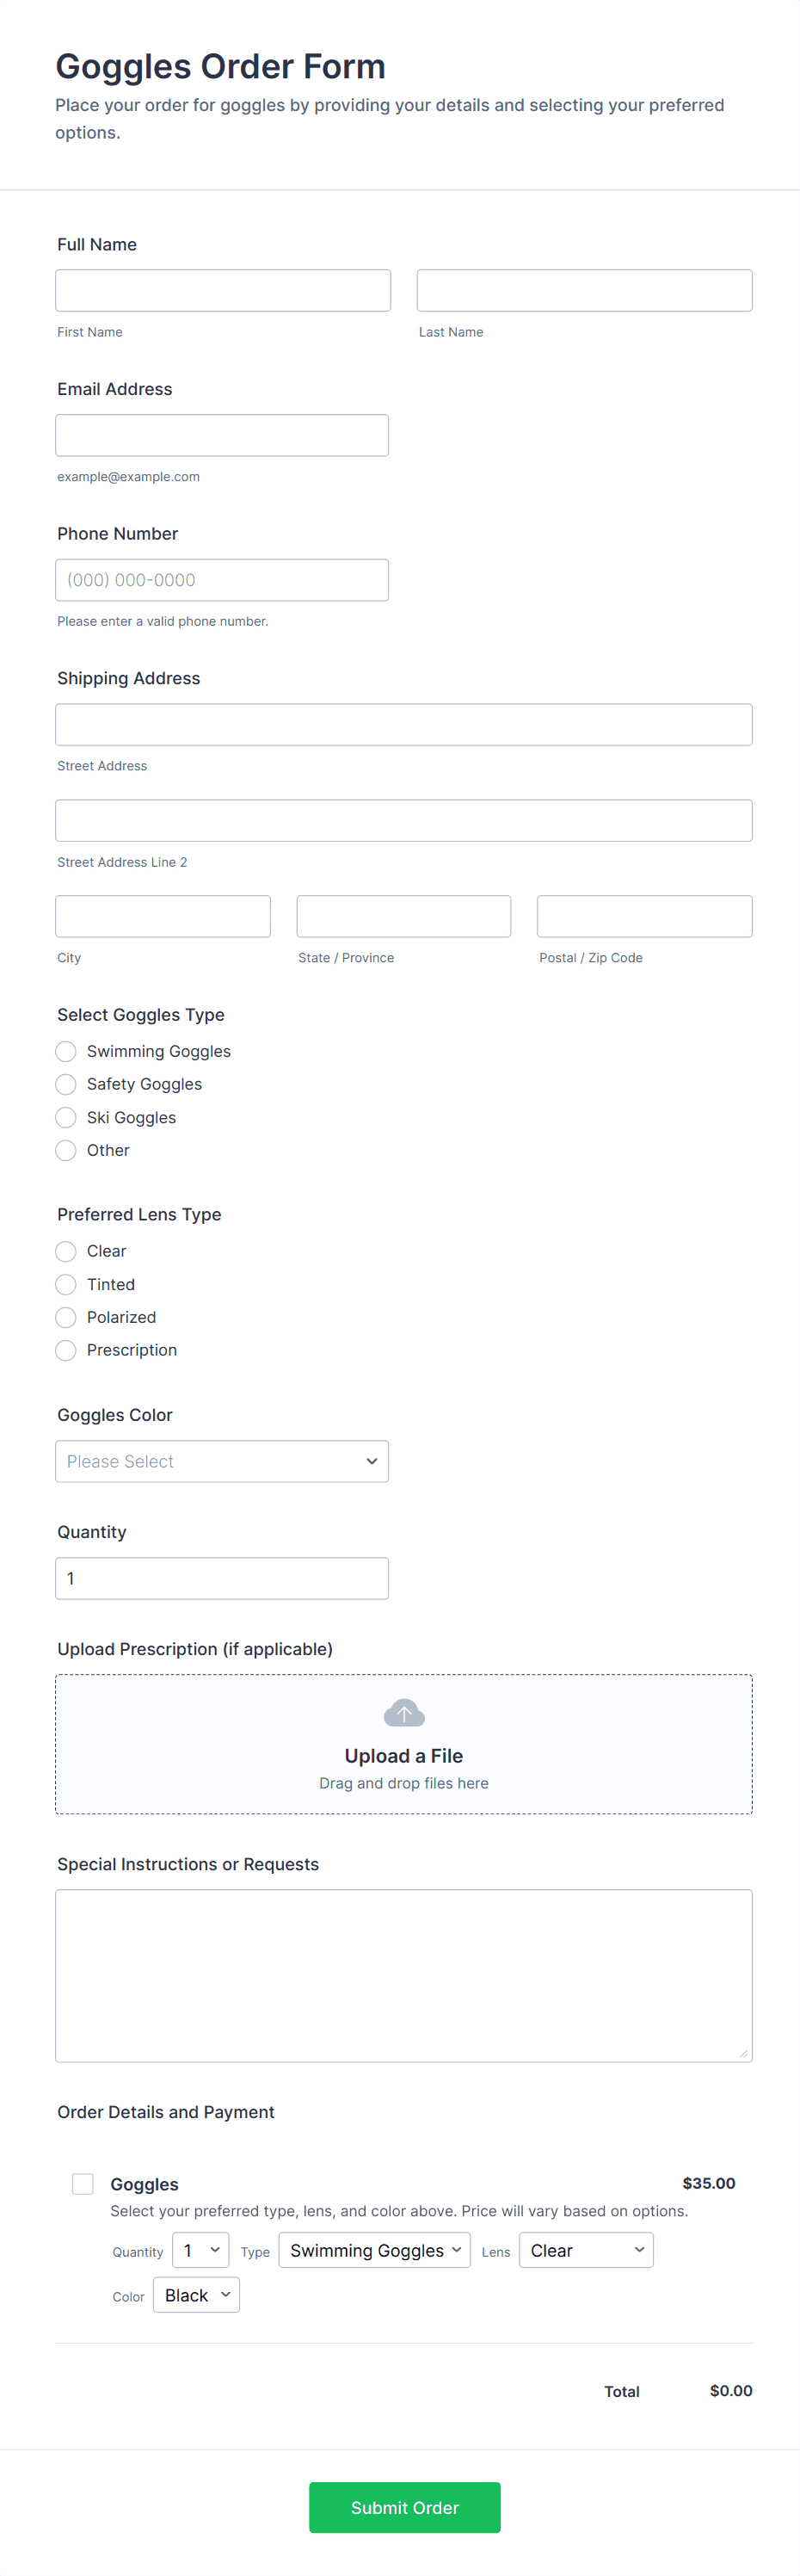The image size is (800, 2576).
Task: Click the cloud upload icon
Action: click(x=404, y=1714)
